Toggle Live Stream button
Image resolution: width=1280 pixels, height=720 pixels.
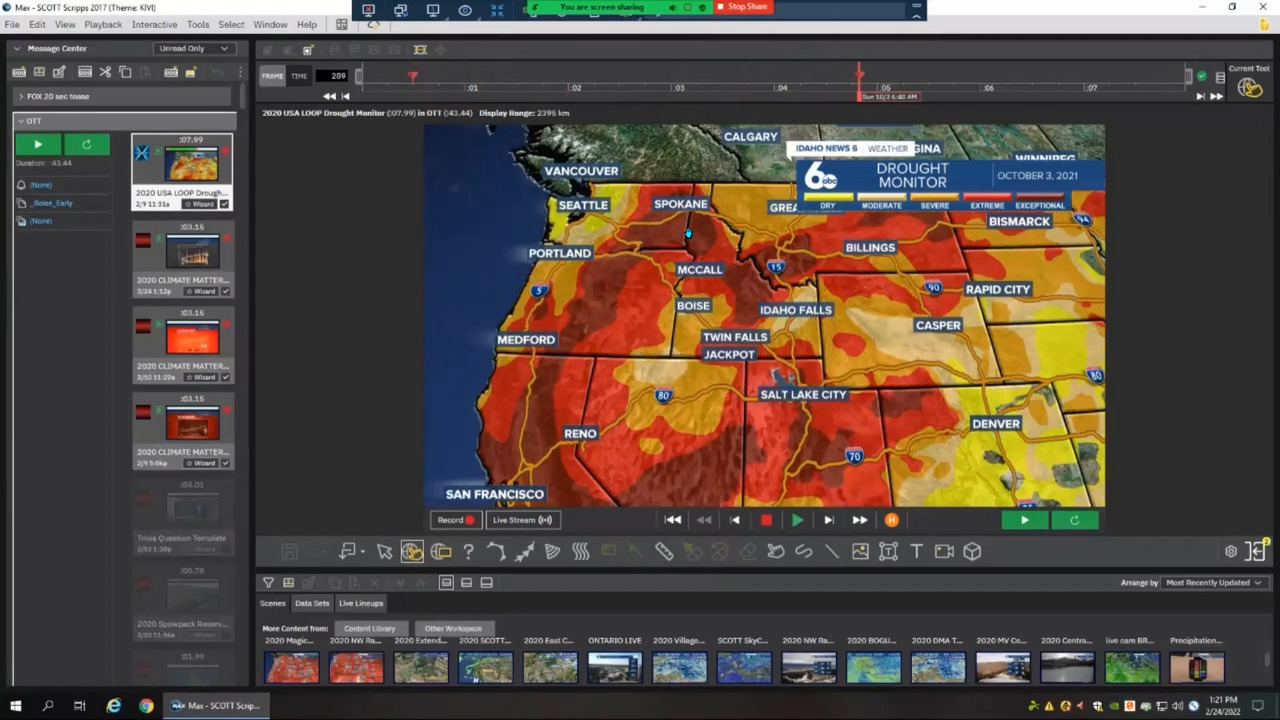tap(522, 520)
